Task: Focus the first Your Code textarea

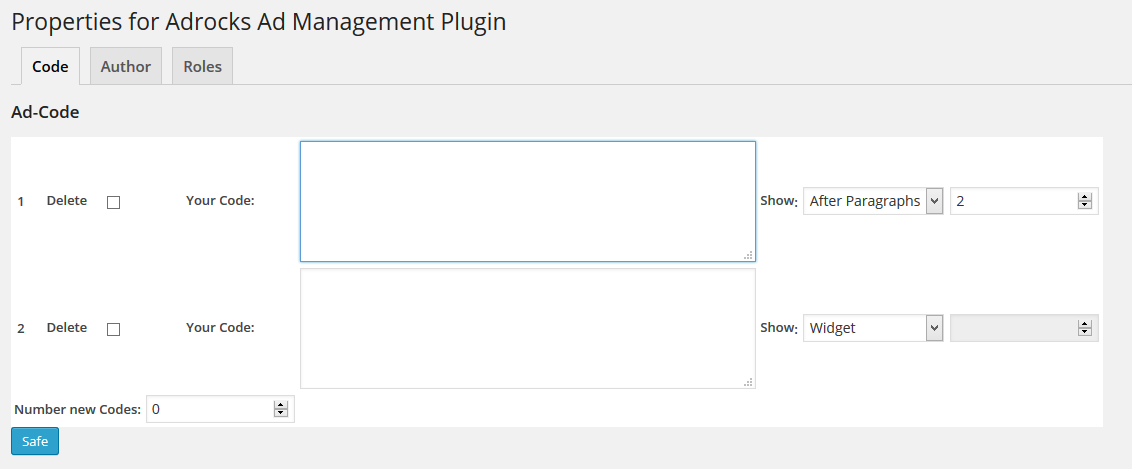Action: tap(528, 201)
